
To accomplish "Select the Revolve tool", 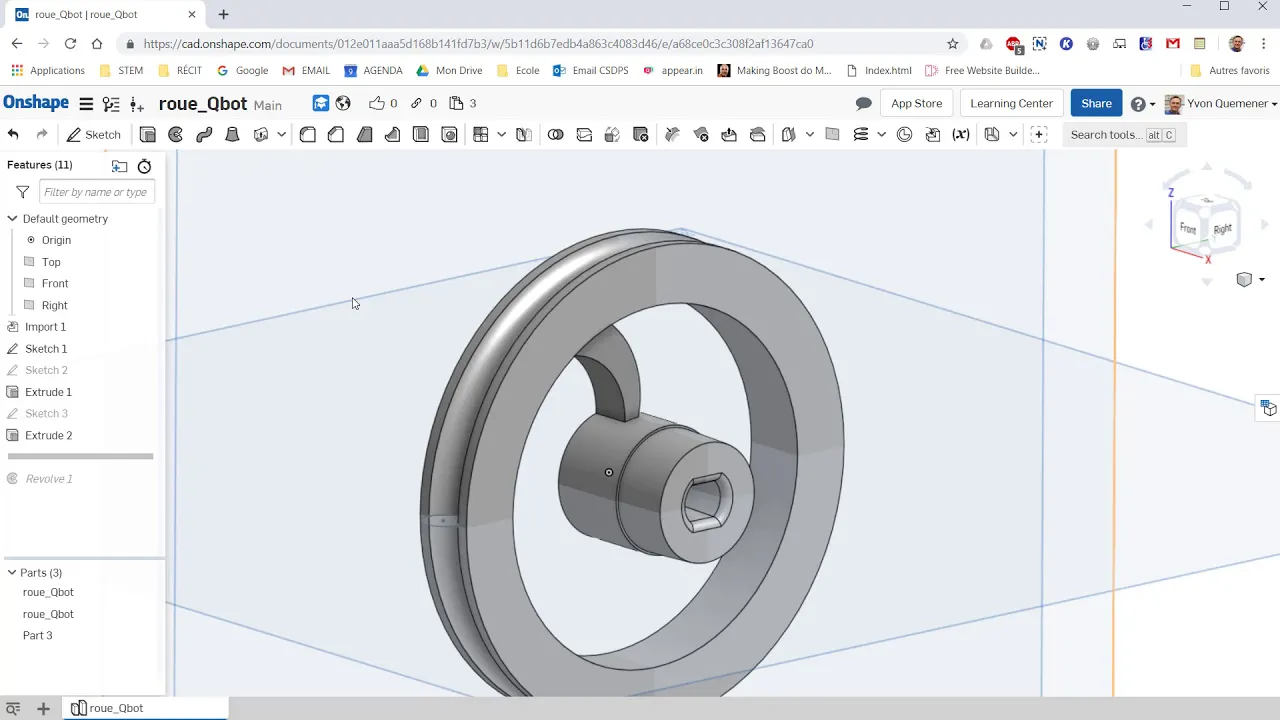I will click(x=176, y=134).
